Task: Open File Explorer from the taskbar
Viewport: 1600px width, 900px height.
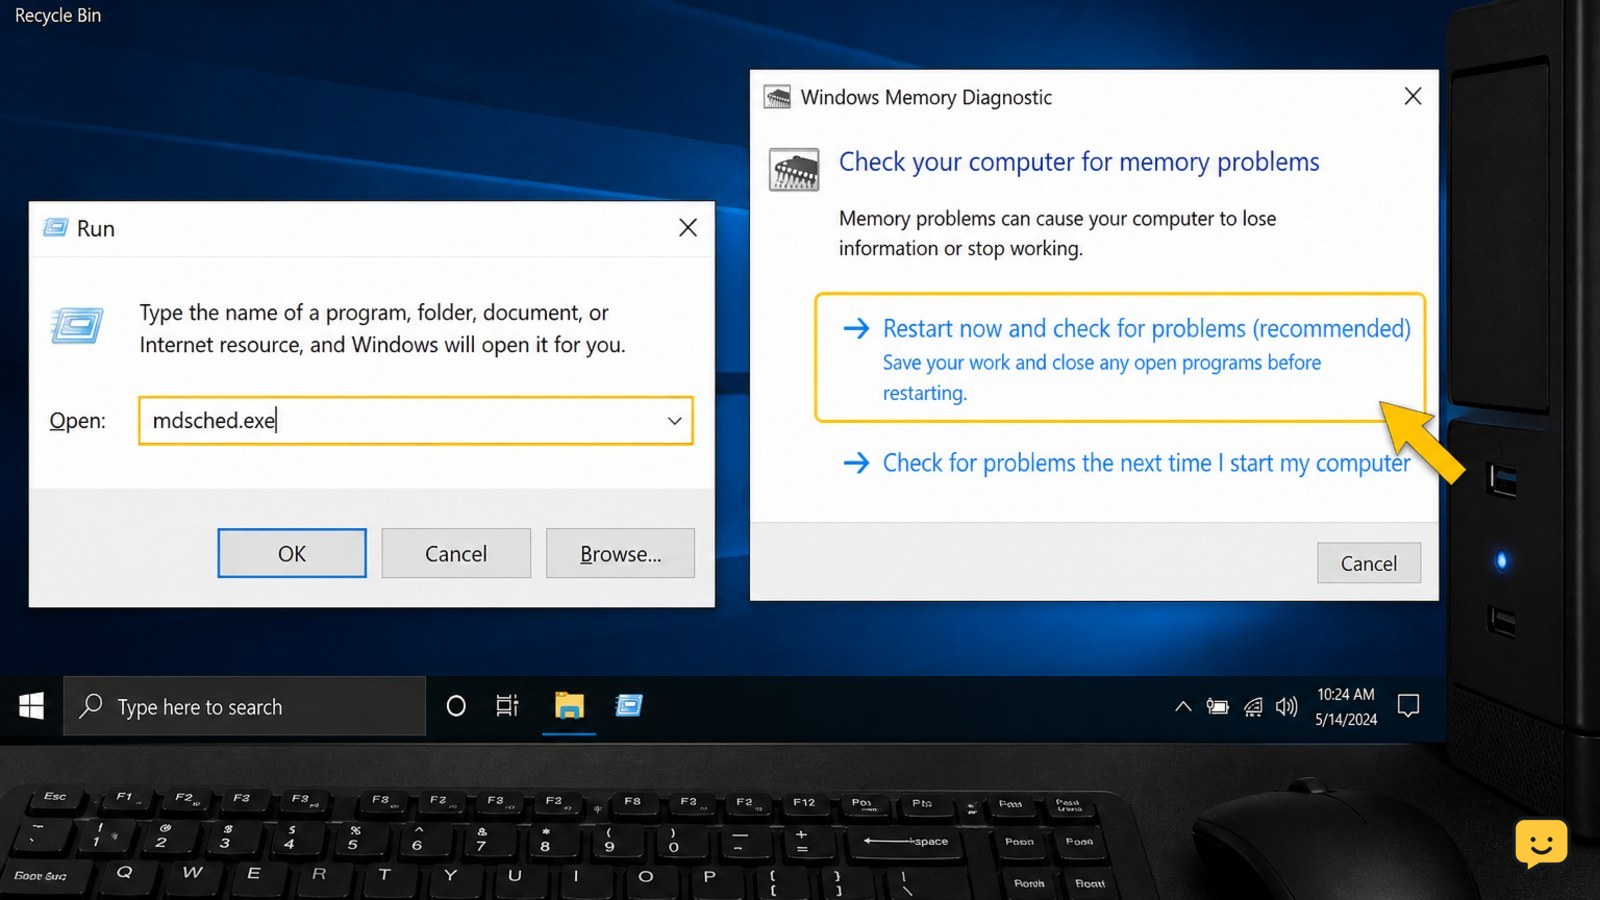Action: 569,706
